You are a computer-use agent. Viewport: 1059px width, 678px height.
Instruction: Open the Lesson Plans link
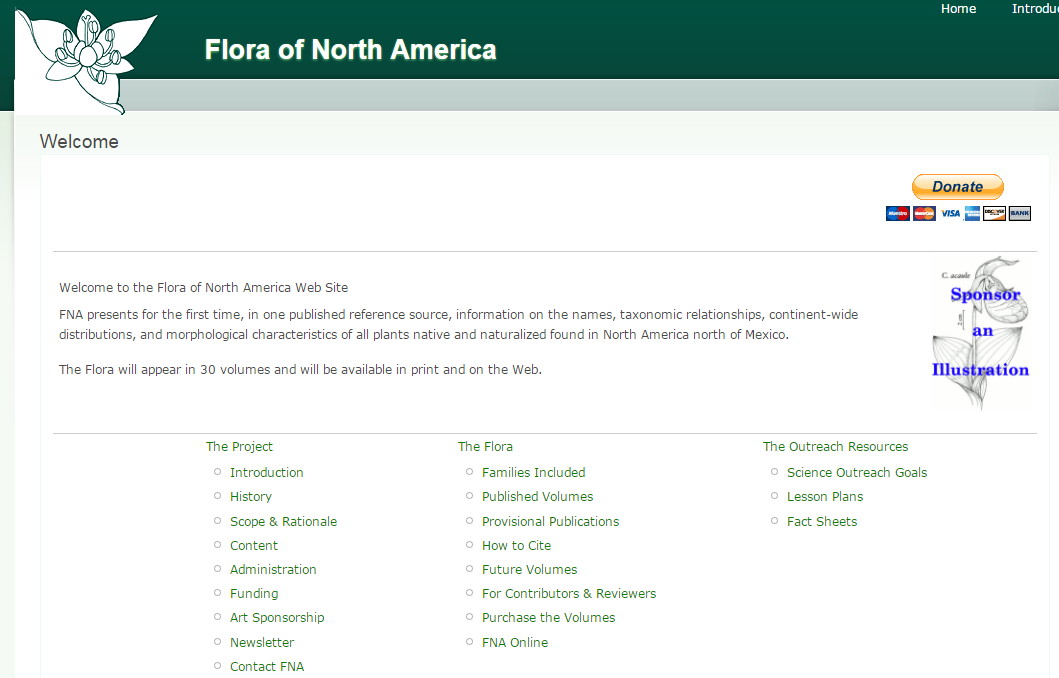(824, 497)
